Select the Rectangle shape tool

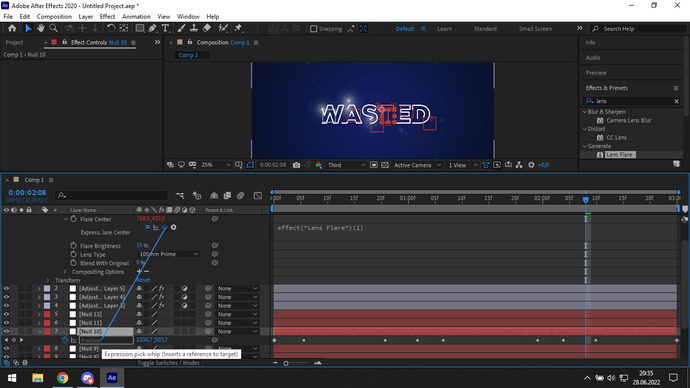tap(139, 29)
